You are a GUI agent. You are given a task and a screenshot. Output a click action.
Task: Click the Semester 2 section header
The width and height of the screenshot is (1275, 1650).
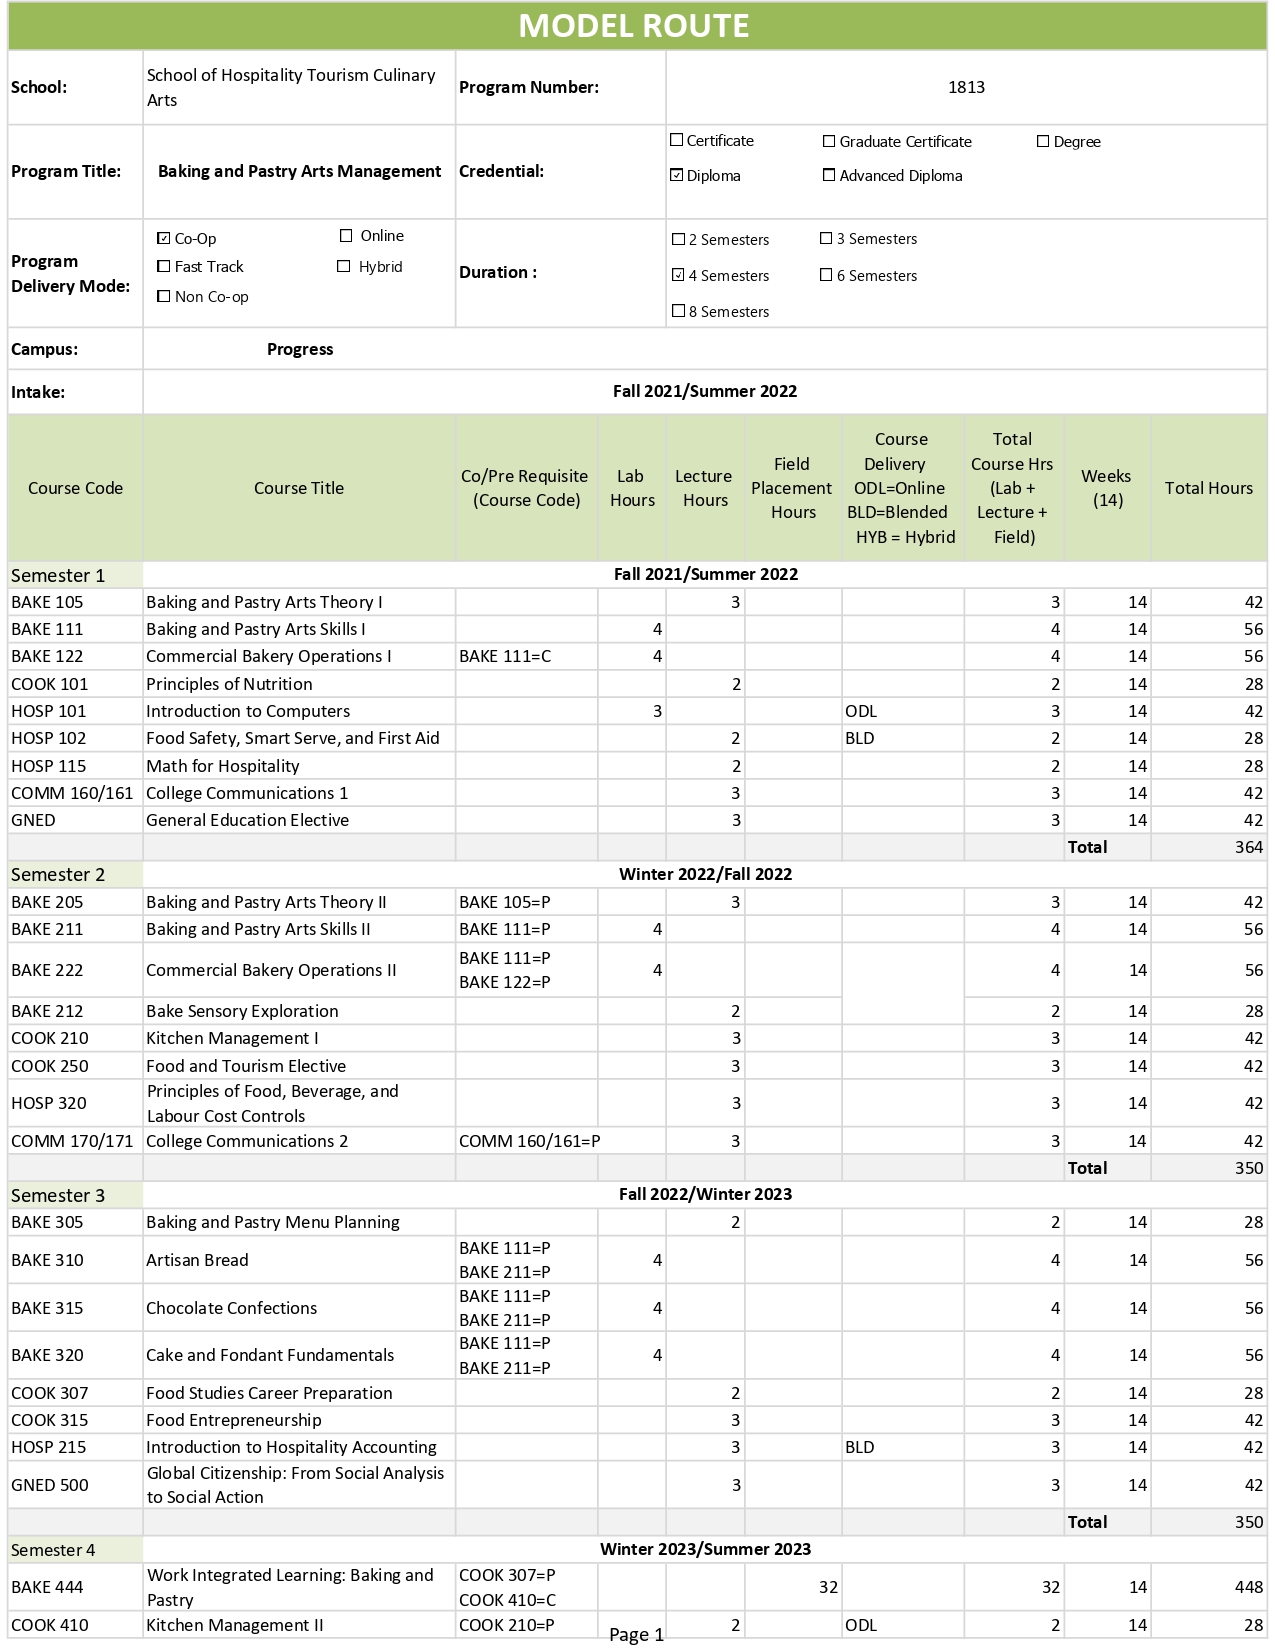(x=75, y=874)
